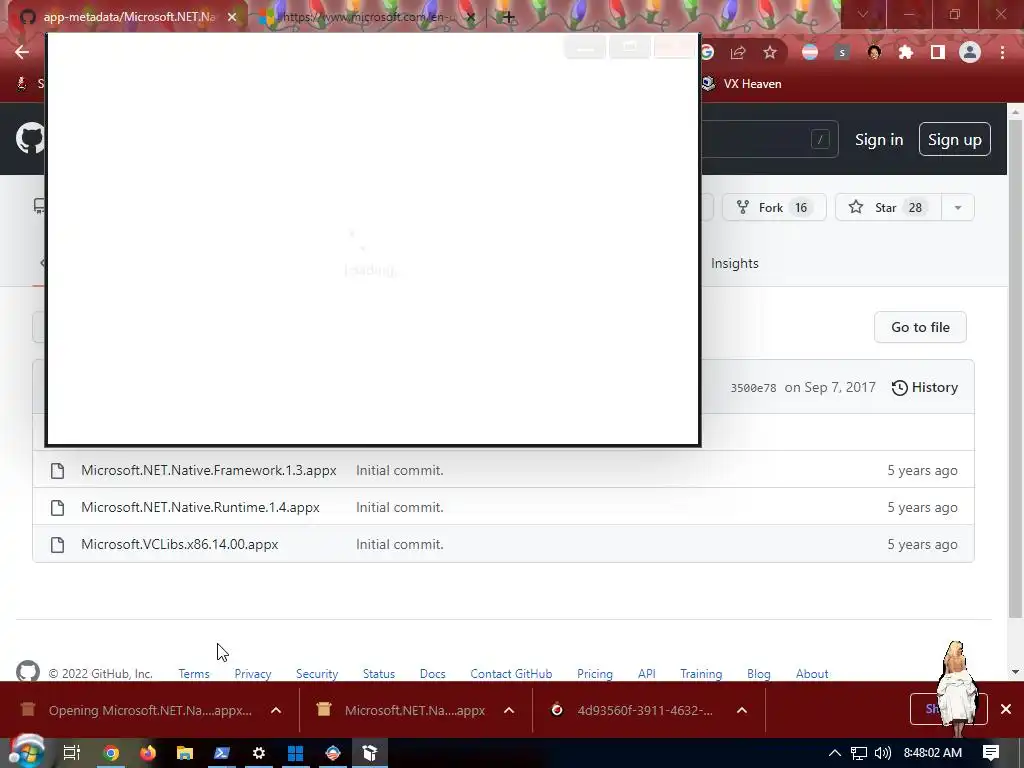This screenshot has height=768, width=1024.
Task: Expand options for the Microsoft.NET.Na...appx download
Action: [x=509, y=710]
